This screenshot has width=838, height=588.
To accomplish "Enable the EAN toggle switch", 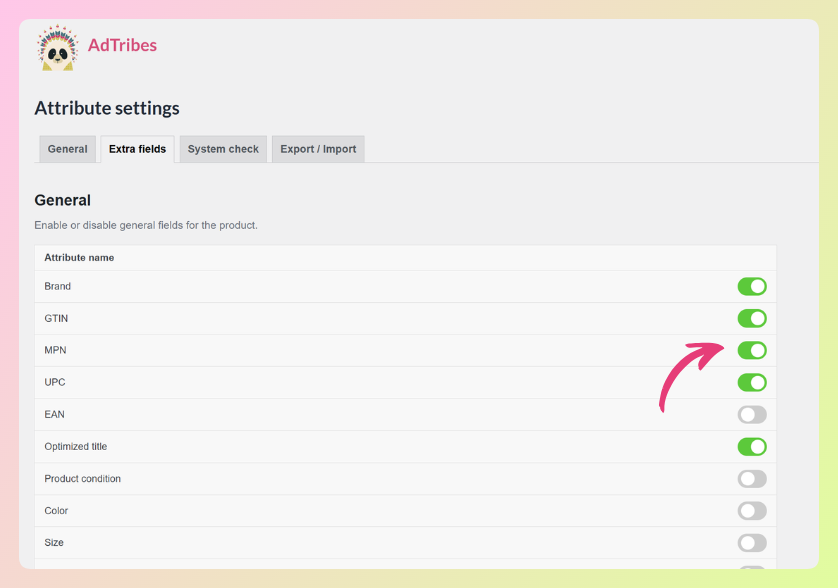I will point(752,415).
